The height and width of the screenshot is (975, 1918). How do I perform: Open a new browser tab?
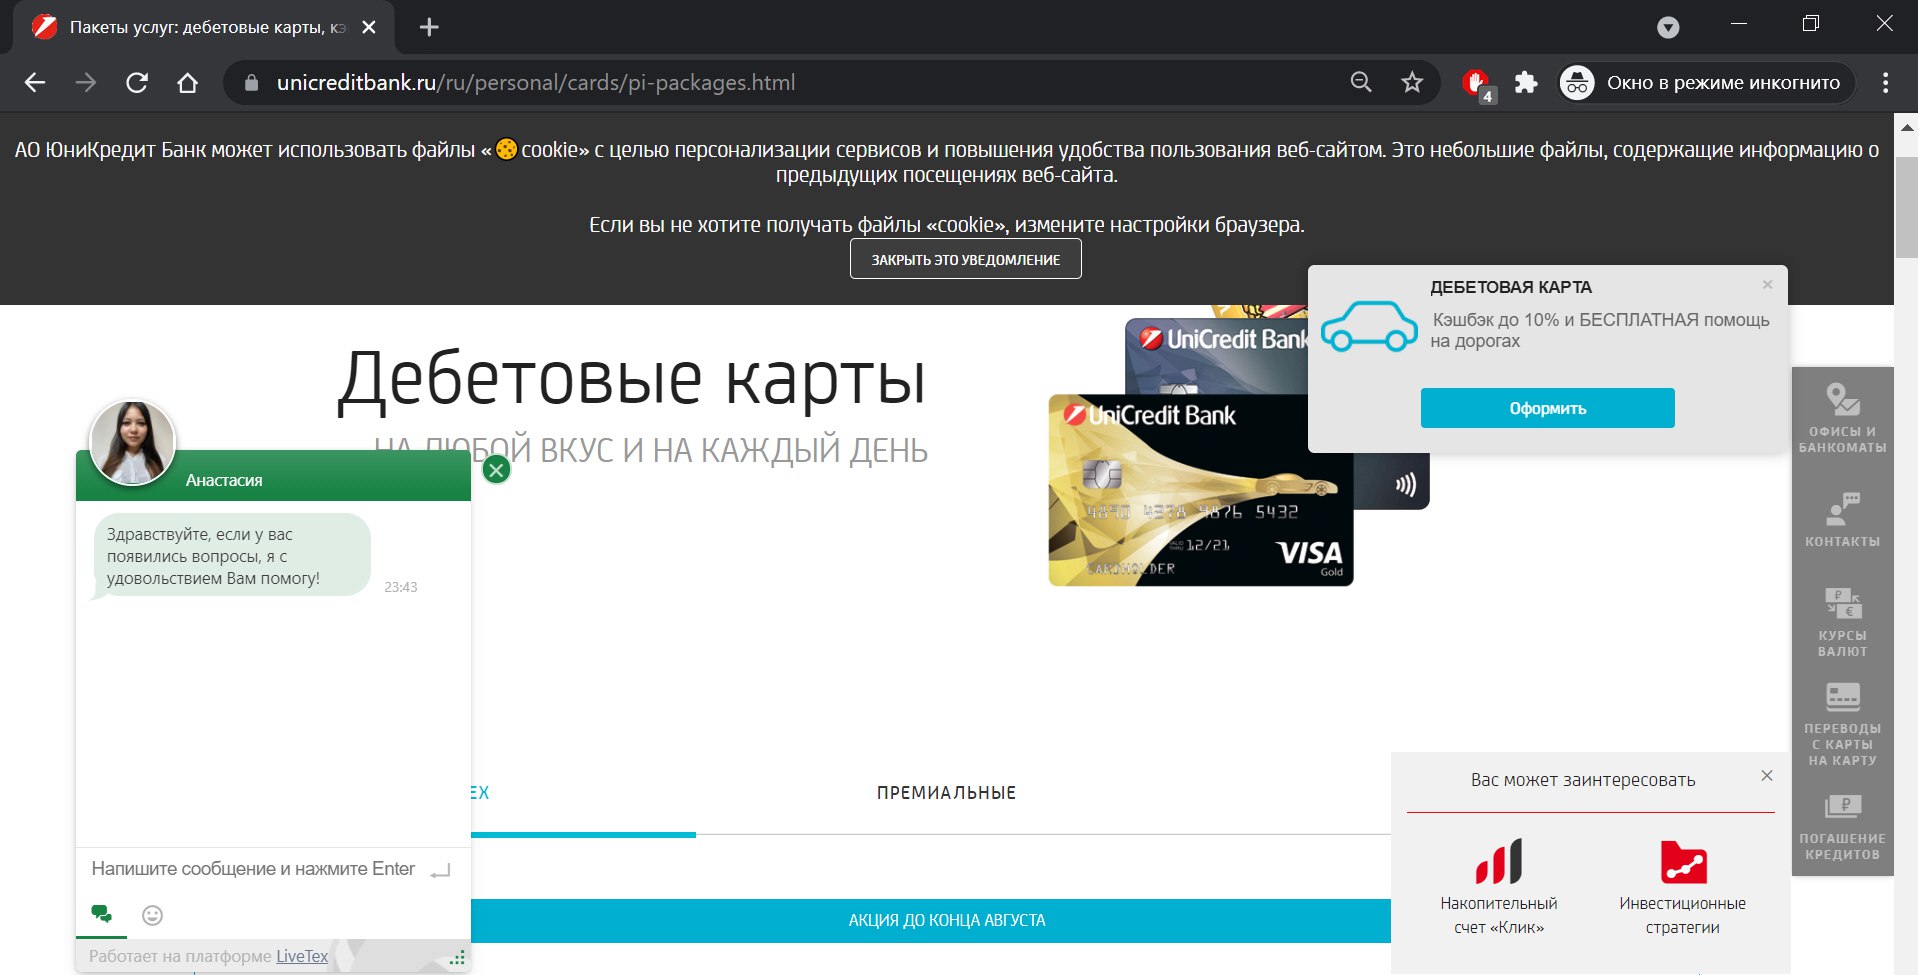[x=429, y=27]
